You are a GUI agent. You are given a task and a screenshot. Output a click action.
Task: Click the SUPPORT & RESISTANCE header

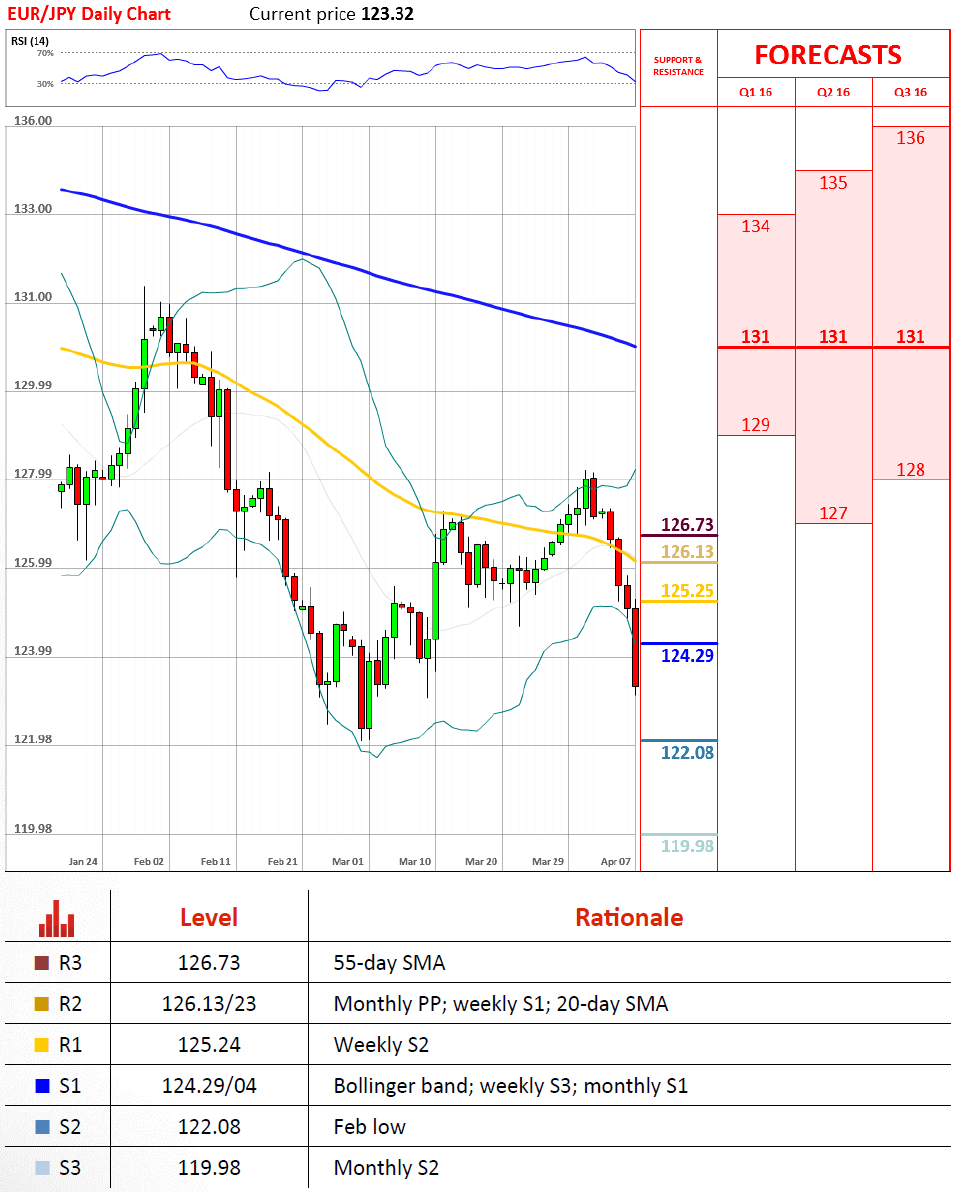pos(679,66)
